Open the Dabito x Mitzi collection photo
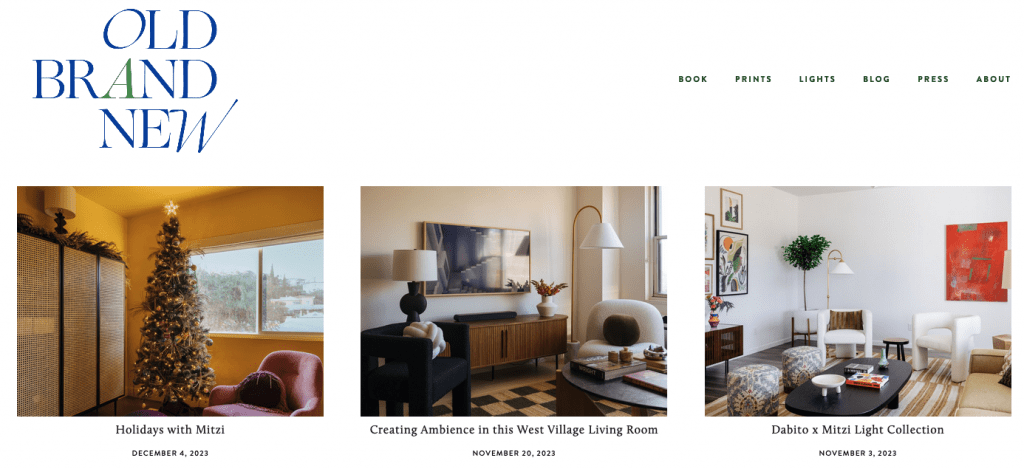The height and width of the screenshot is (469, 1024). 857,301
